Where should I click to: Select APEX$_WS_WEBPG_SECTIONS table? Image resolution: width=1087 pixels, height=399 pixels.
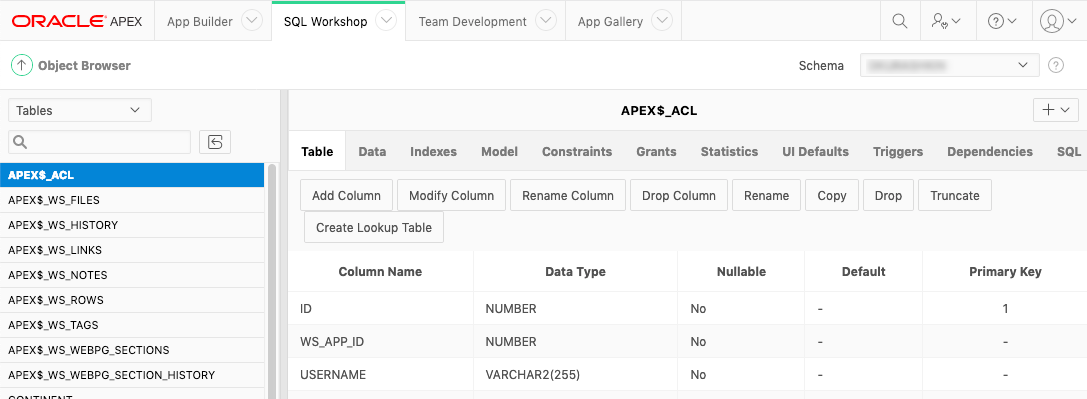point(132,350)
